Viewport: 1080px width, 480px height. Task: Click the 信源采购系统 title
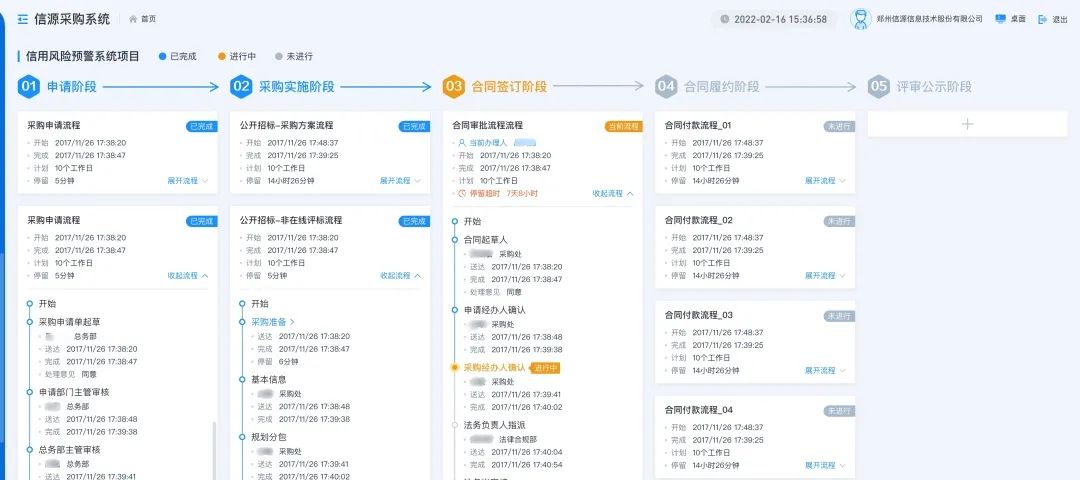point(72,19)
